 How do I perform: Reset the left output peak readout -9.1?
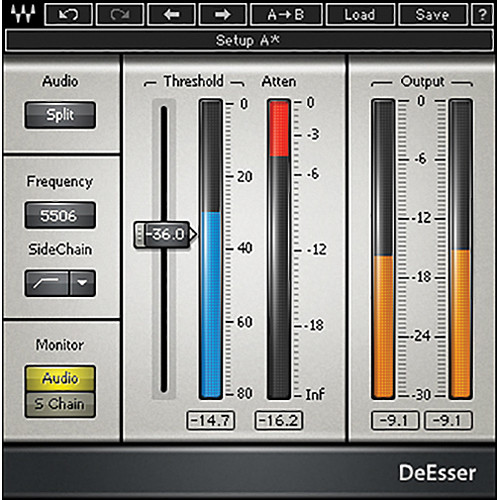[x=395, y=420]
